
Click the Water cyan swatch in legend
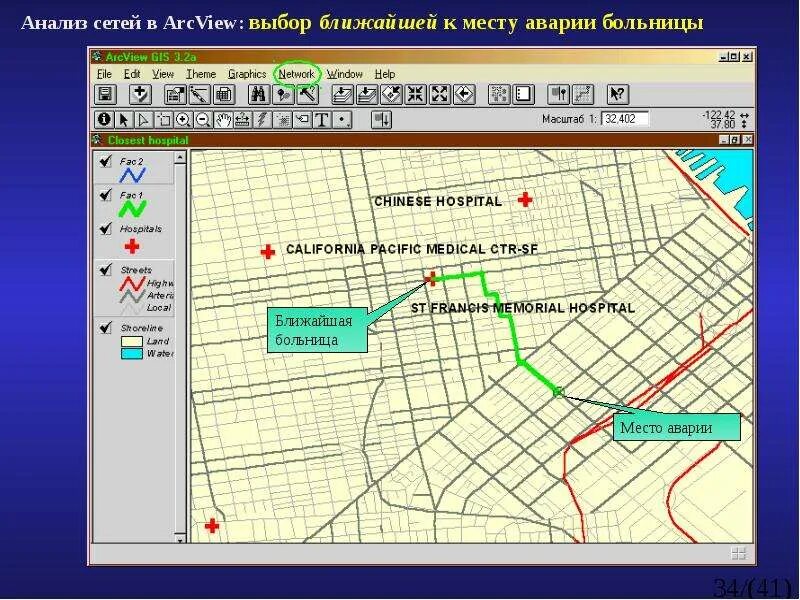tap(132, 354)
